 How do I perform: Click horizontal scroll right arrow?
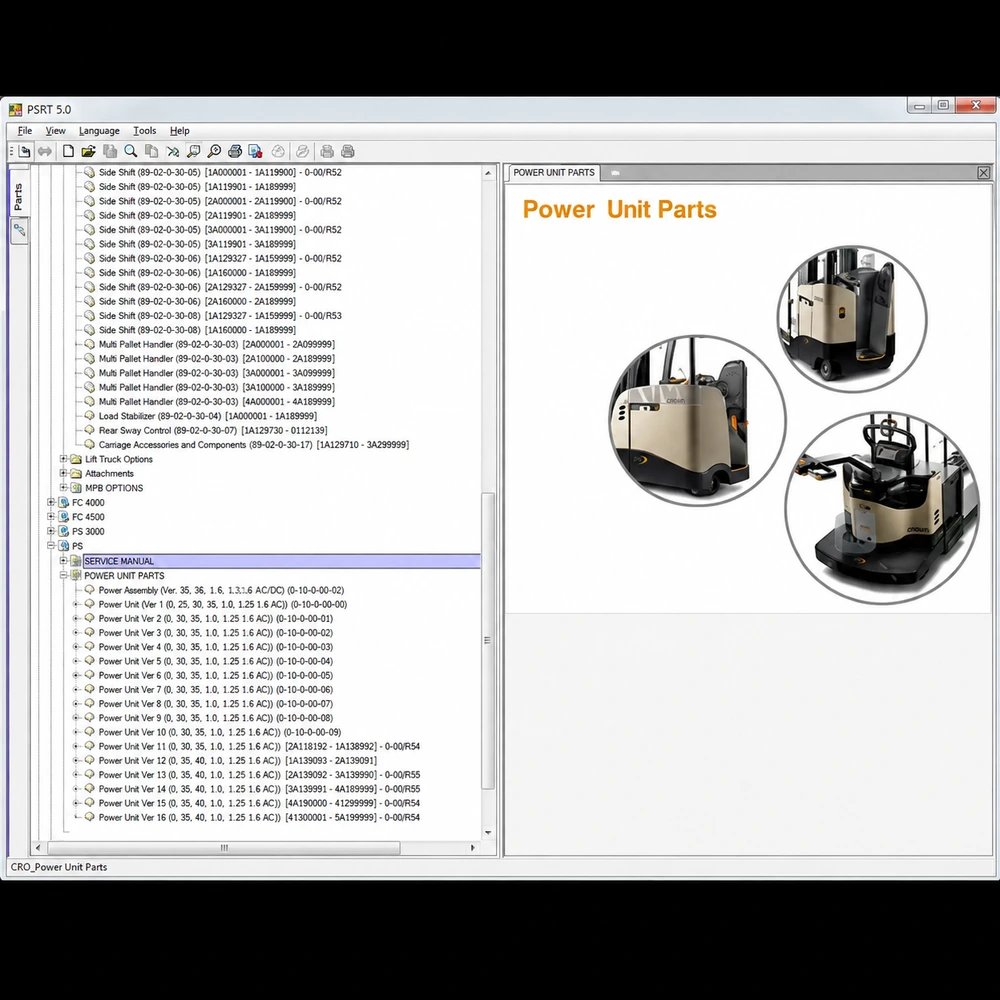coord(473,848)
